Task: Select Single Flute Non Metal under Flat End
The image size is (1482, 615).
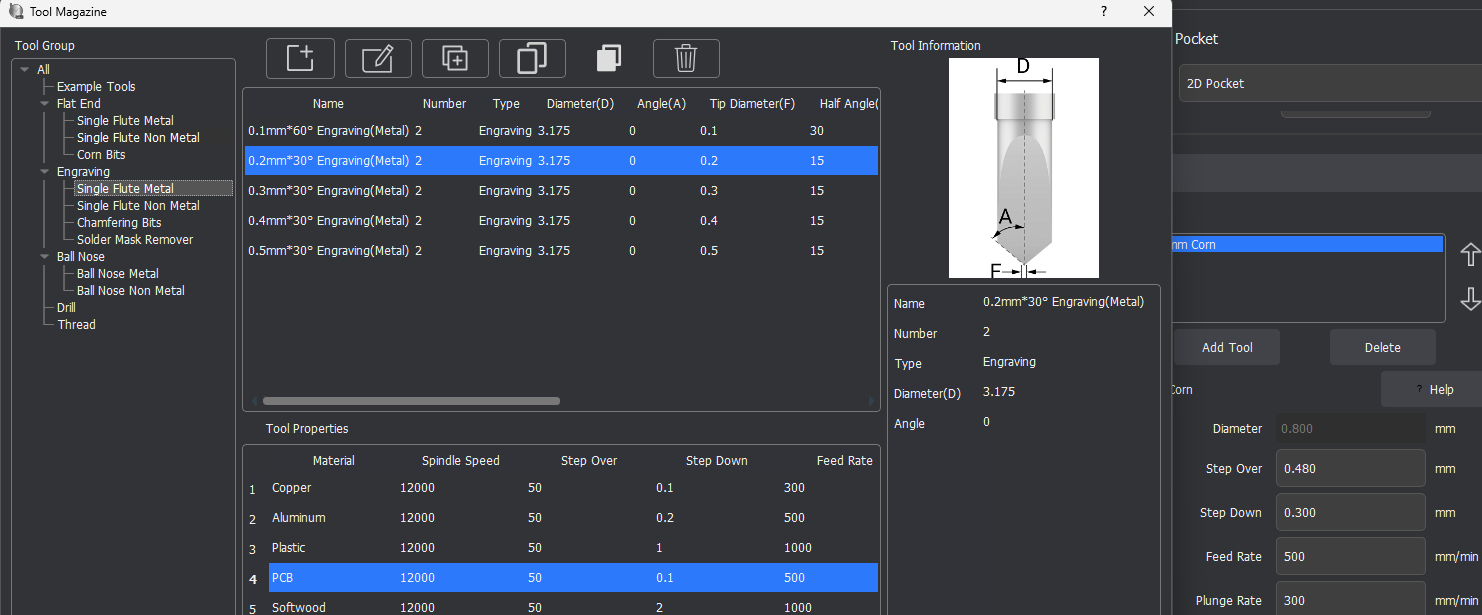Action: 138,138
